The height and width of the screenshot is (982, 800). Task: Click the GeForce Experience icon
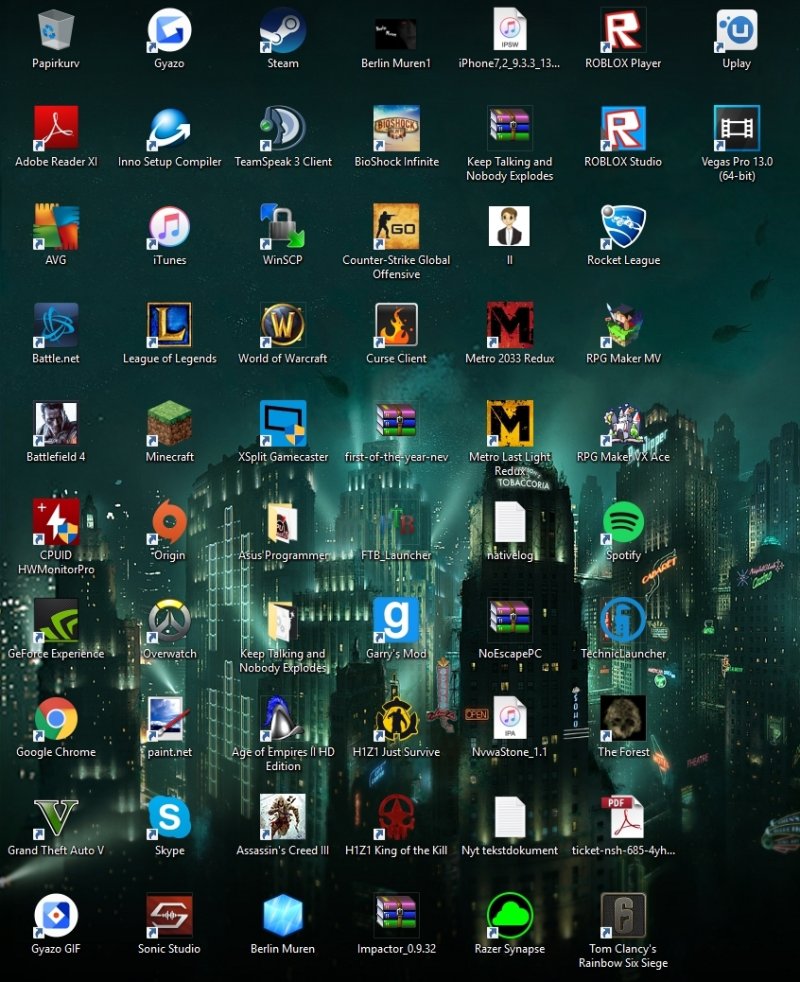tap(56, 620)
